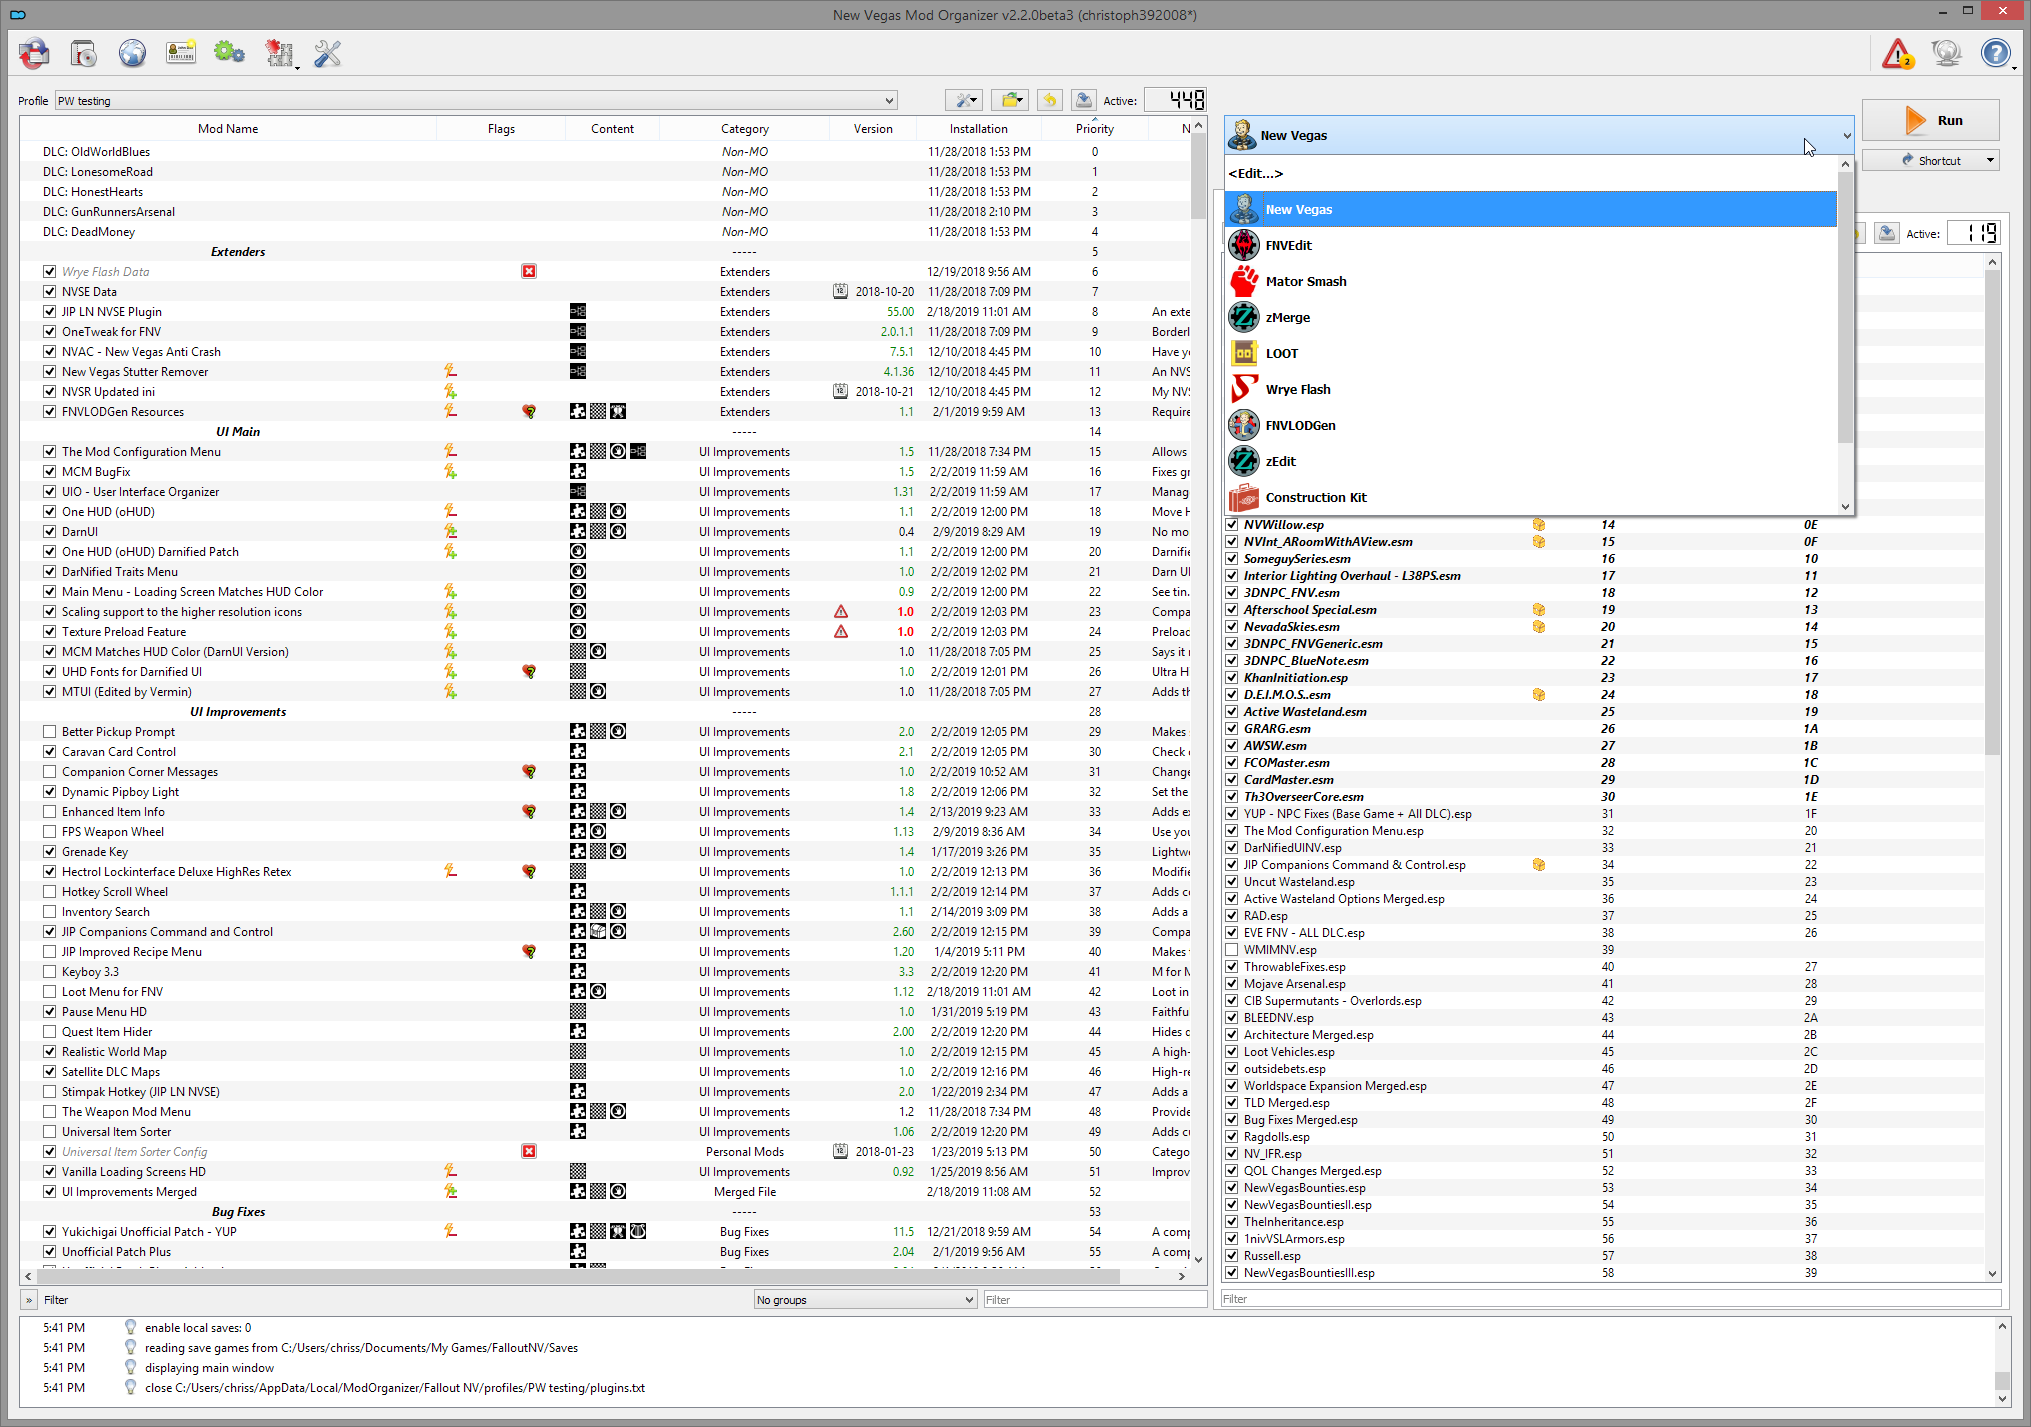This screenshot has height=1427, width=2031.
Task: Open the Tools puzzle piece icon
Action: click(x=279, y=53)
